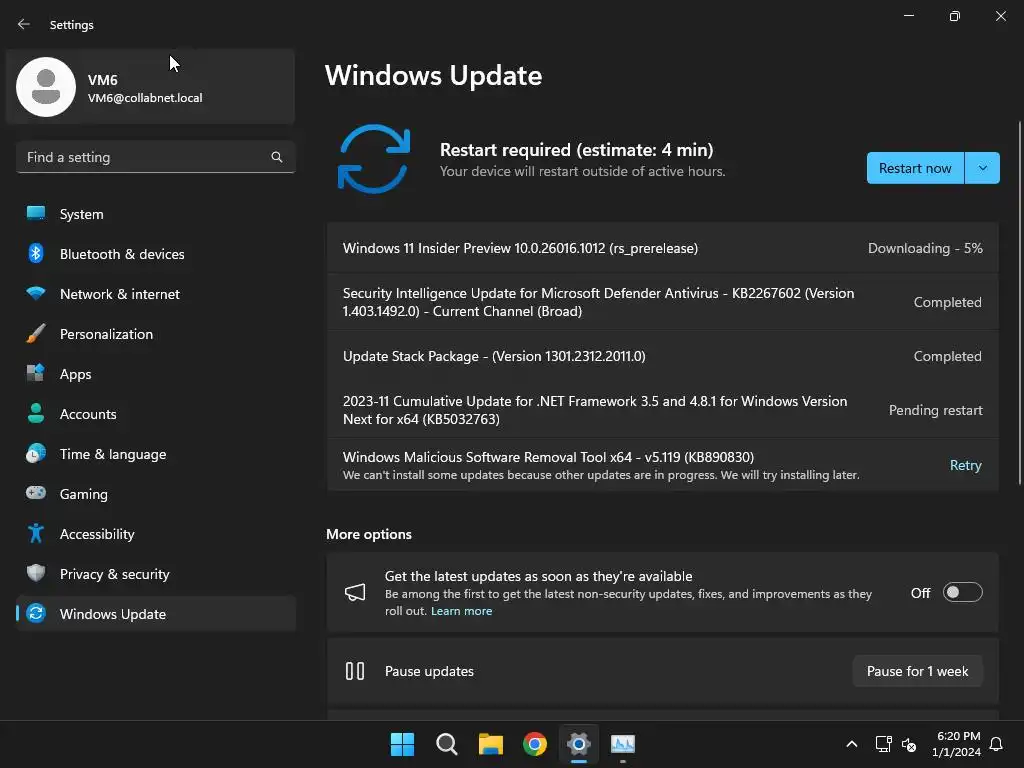Open File Explorer from taskbar
The image size is (1024, 768).
490,744
